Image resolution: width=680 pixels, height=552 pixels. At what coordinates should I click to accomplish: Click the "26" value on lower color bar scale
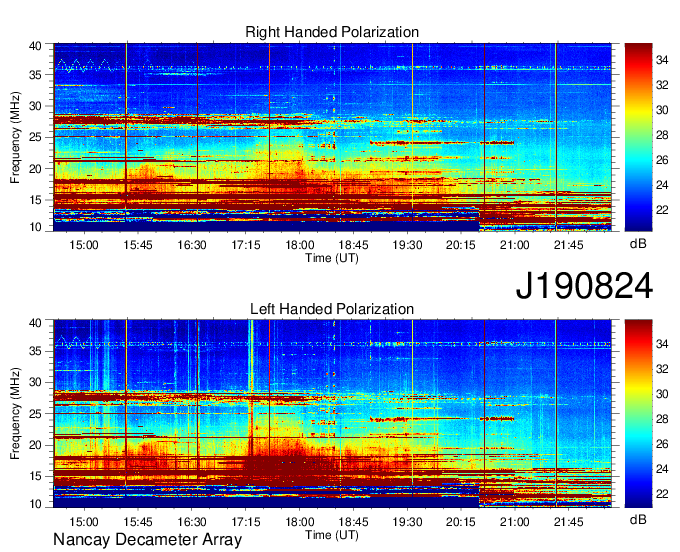(x=662, y=444)
